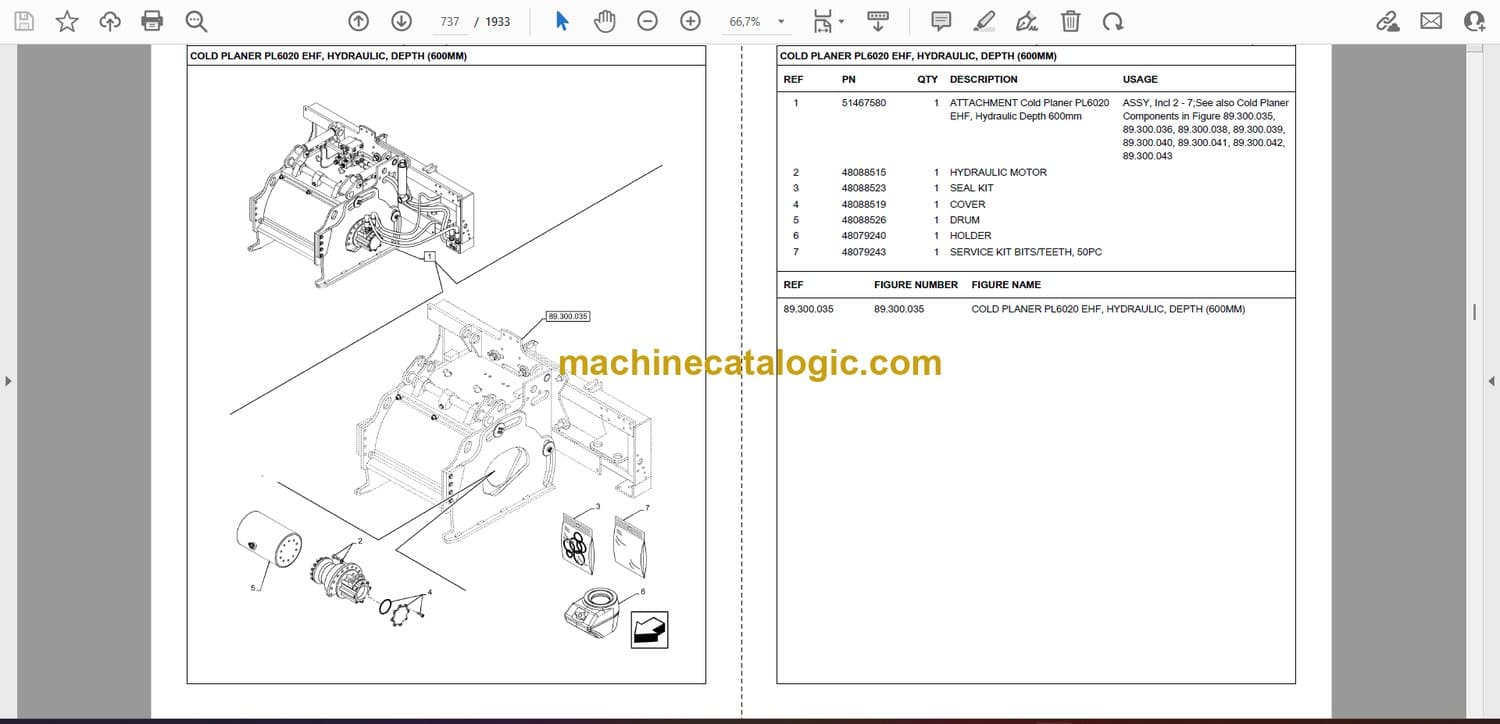Viewport: 1500px width, 724px height.
Task: Print the document
Action: pos(152,21)
